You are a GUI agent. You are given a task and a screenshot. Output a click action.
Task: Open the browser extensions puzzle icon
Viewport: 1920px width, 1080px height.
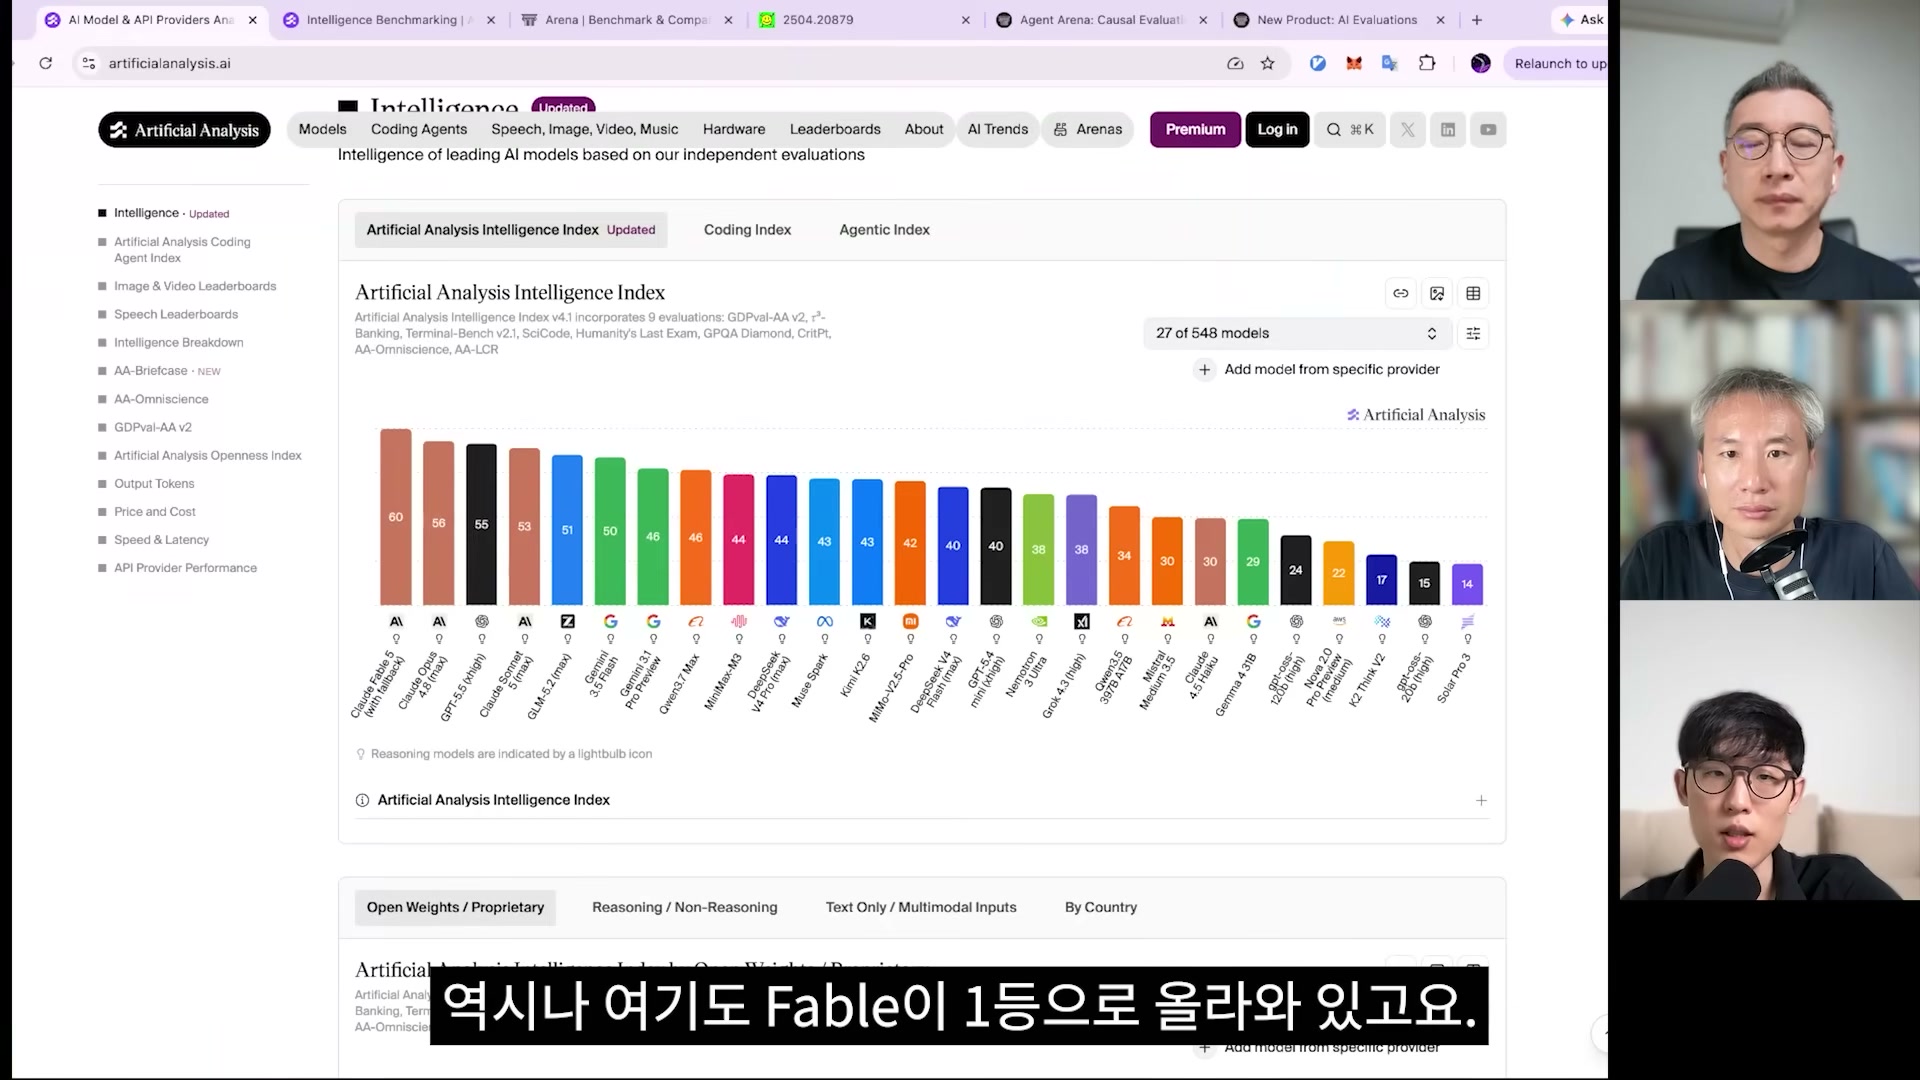[x=1427, y=63]
